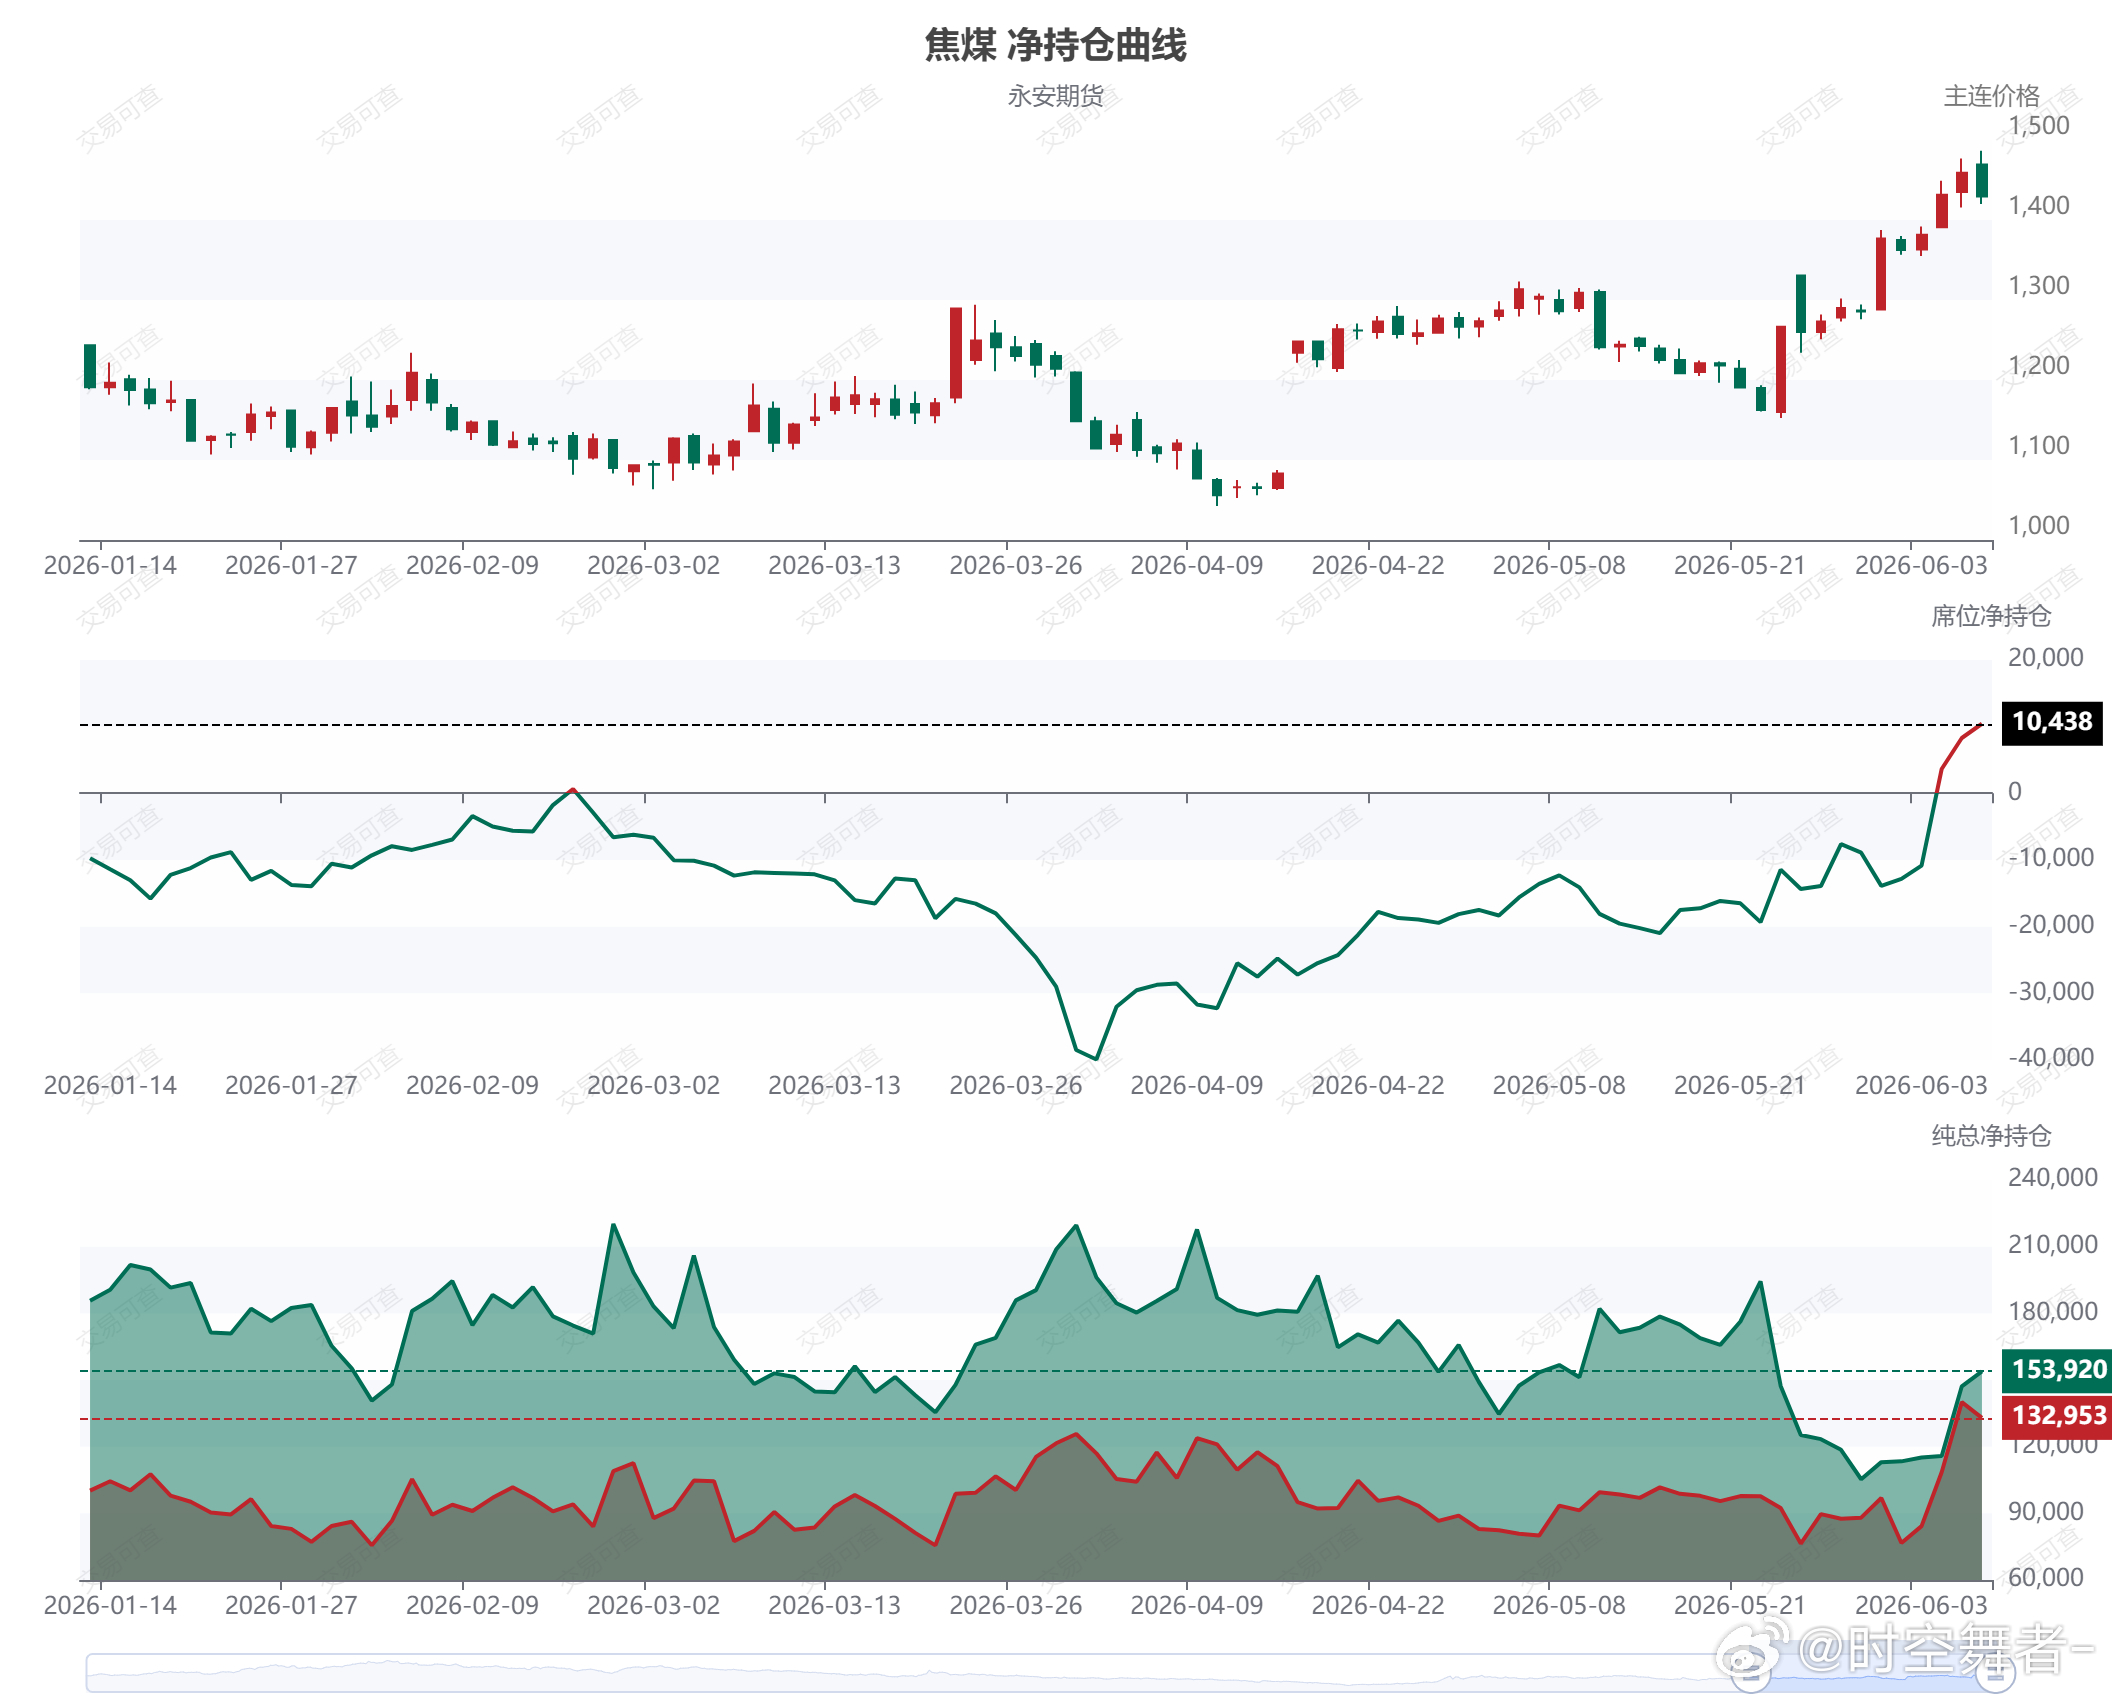This screenshot has width=2112, height=1700.
Task: Click the -30,000 axis label
Action: pyautogui.click(x=2051, y=992)
